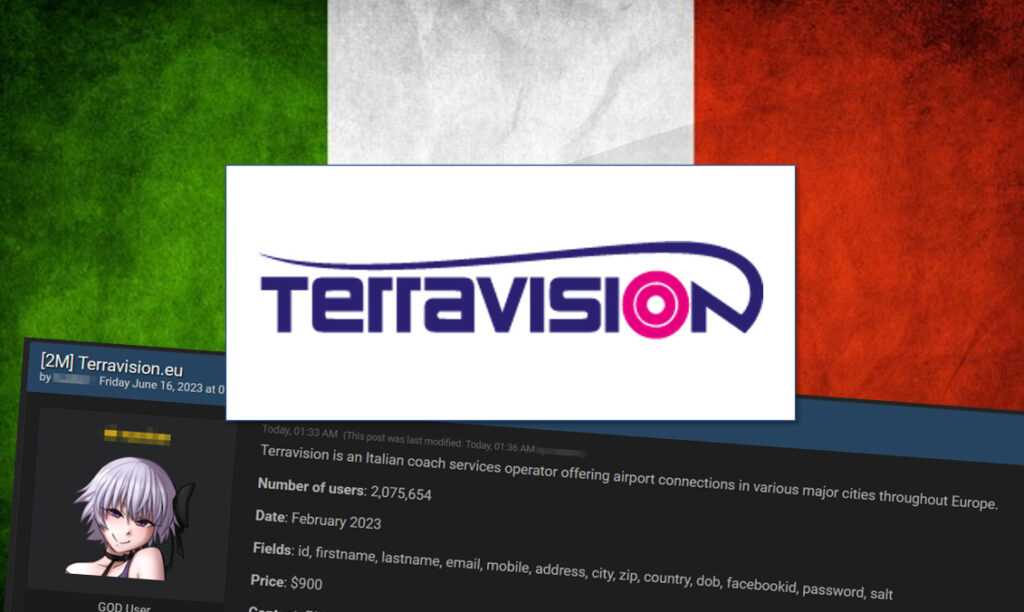This screenshot has height=612, width=1024.
Task: Click the "Price: $900" line
Action: pyautogui.click(x=286, y=581)
